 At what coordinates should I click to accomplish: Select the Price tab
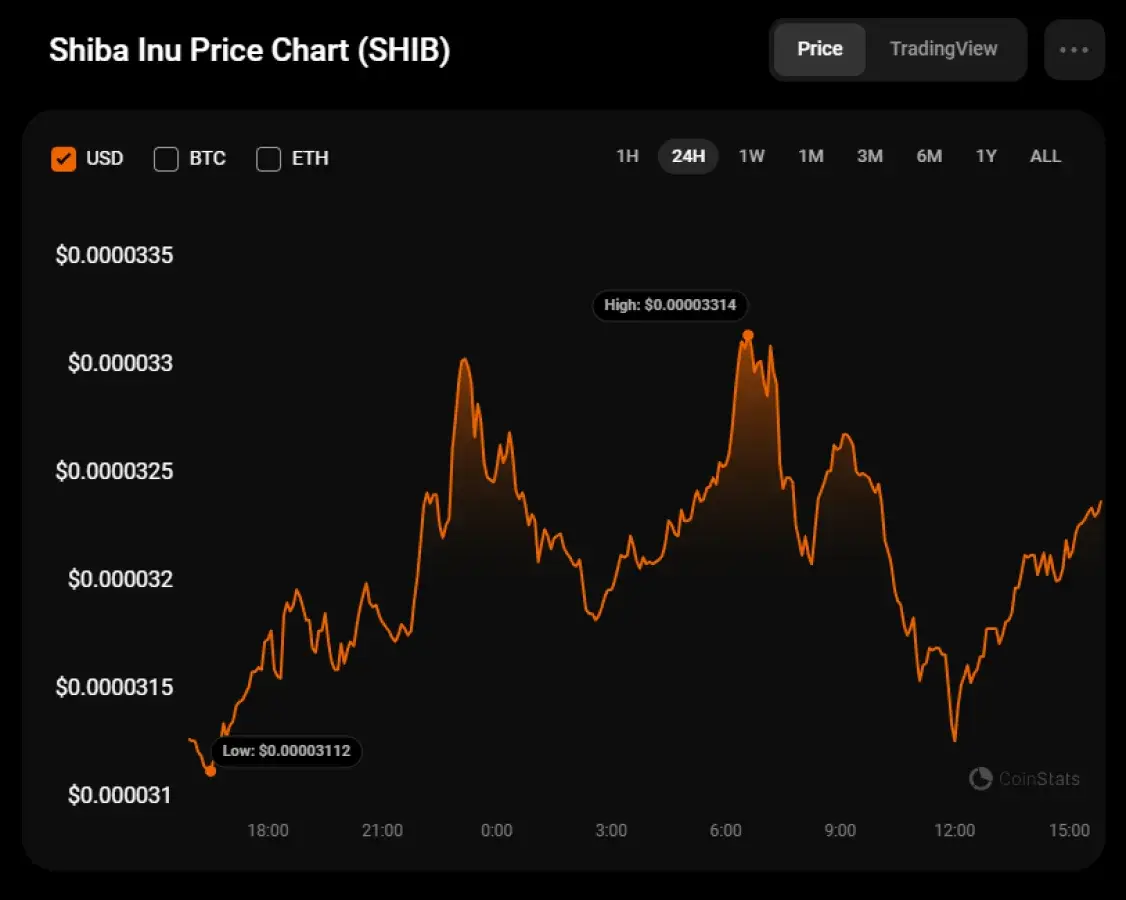tap(819, 48)
